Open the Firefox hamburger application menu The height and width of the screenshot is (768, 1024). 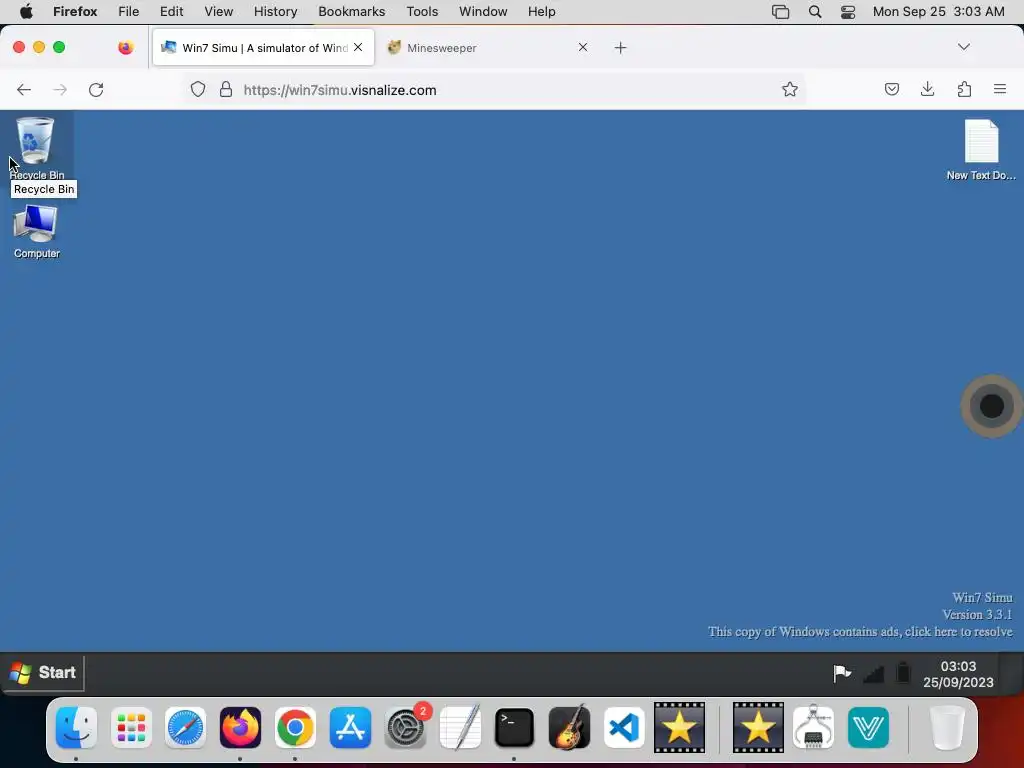(x=1000, y=89)
